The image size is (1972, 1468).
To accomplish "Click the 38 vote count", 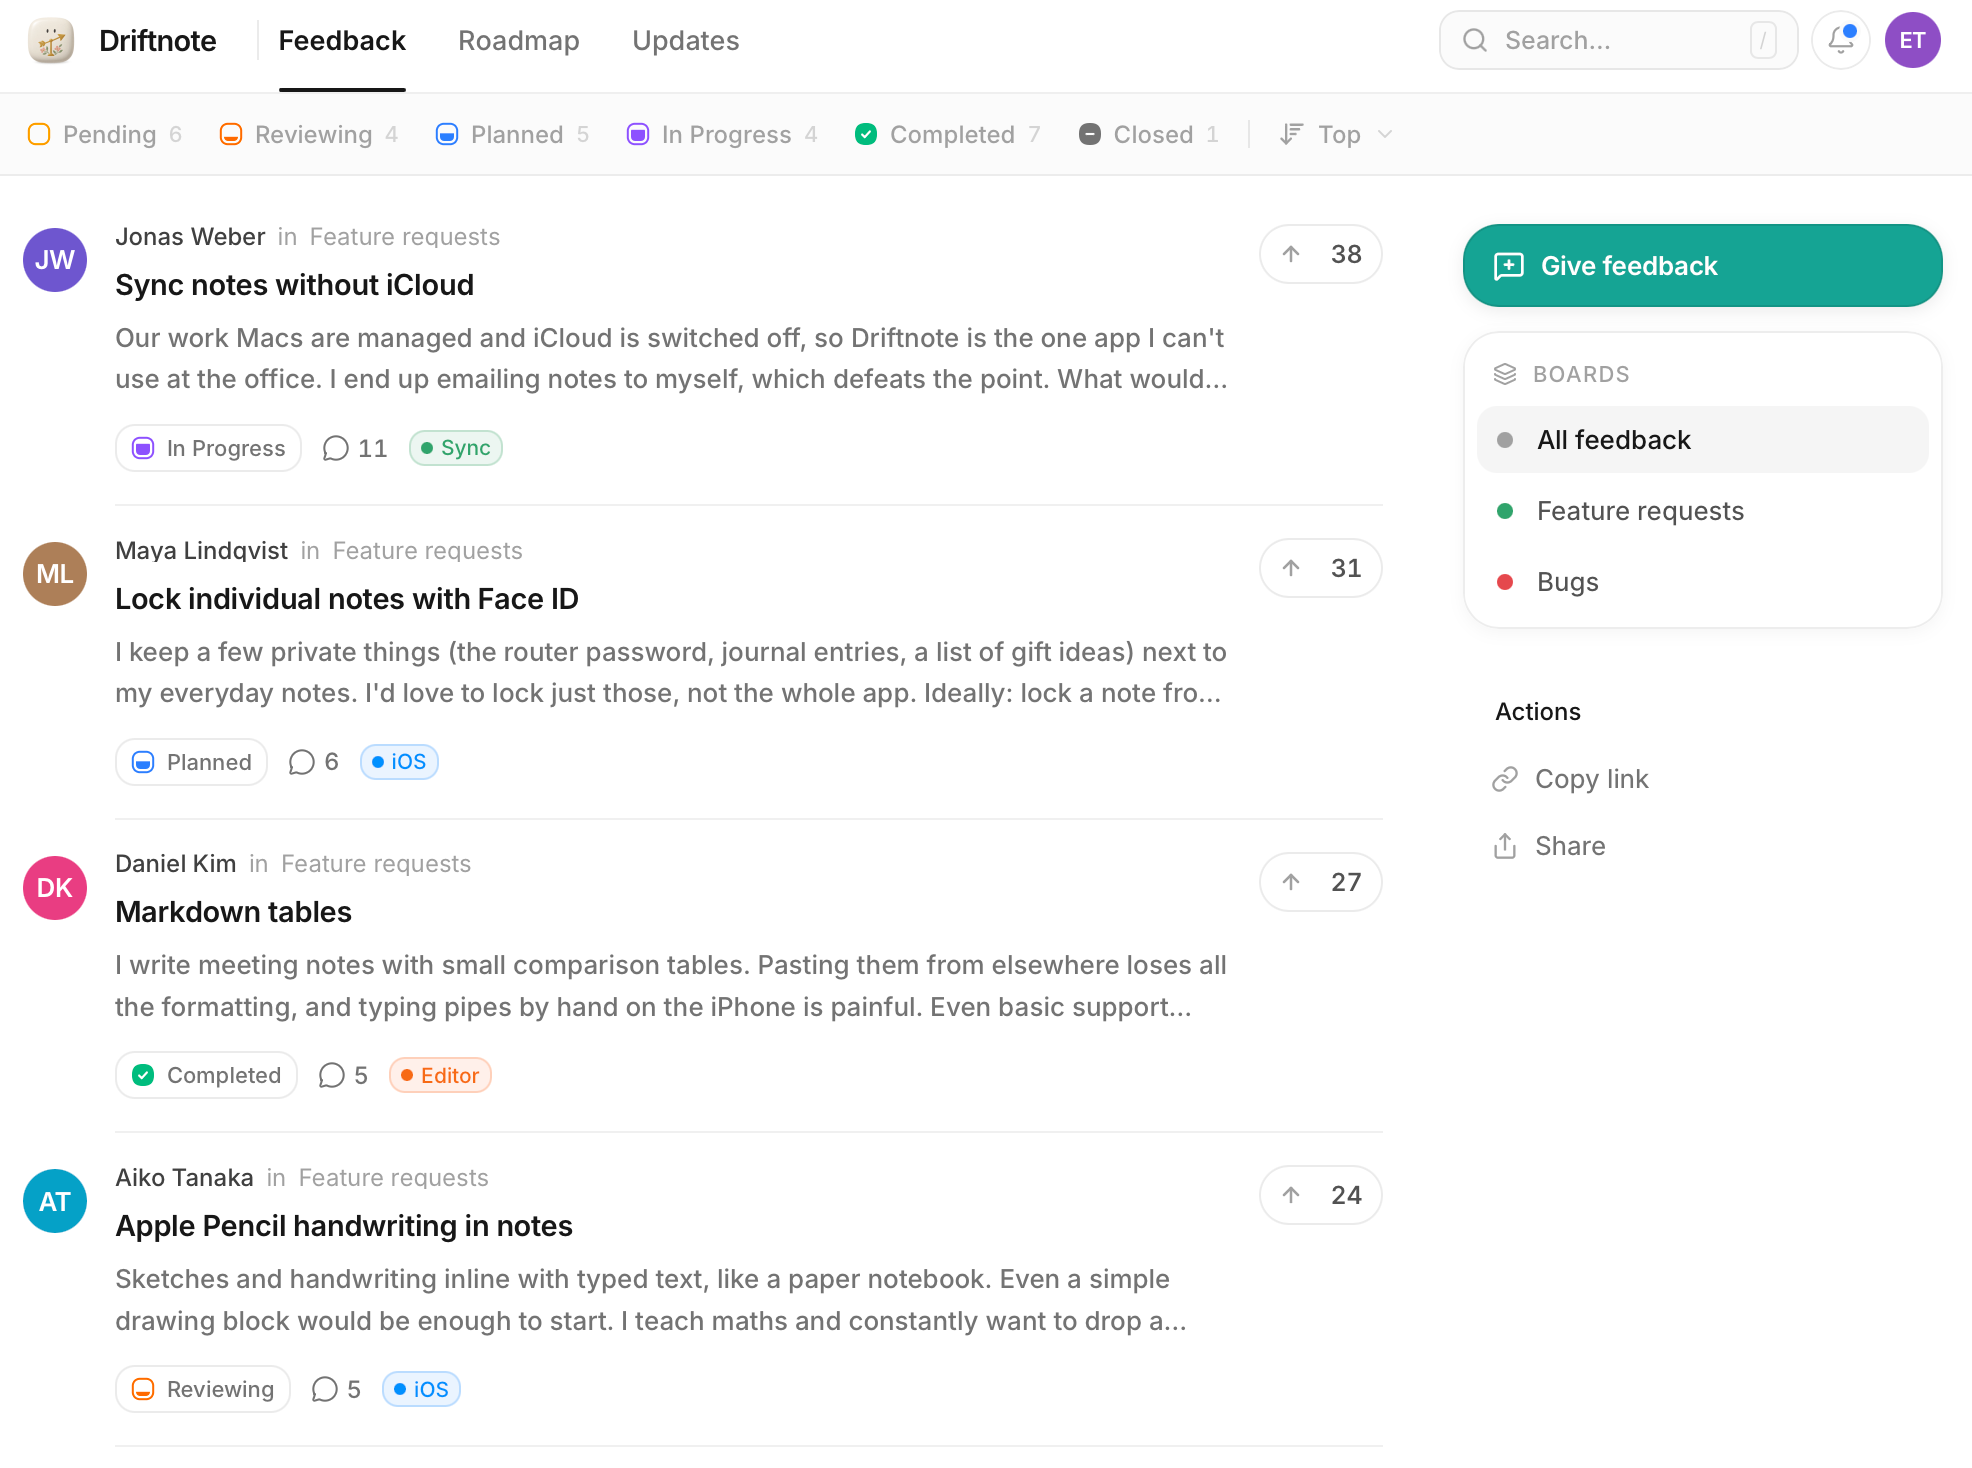I will (1346, 254).
